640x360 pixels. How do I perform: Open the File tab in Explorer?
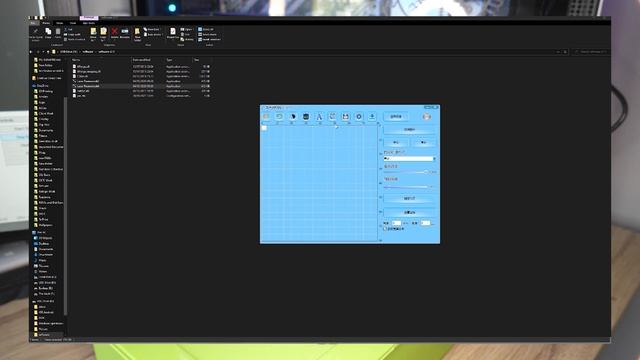33,23
